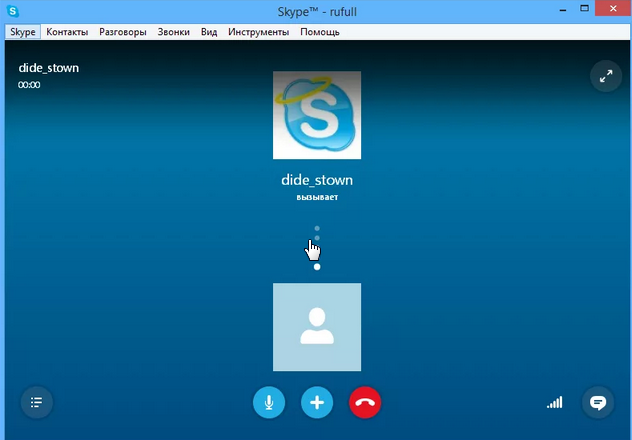Maximize the Skype window
The image size is (632, 440).
[584, 9]
